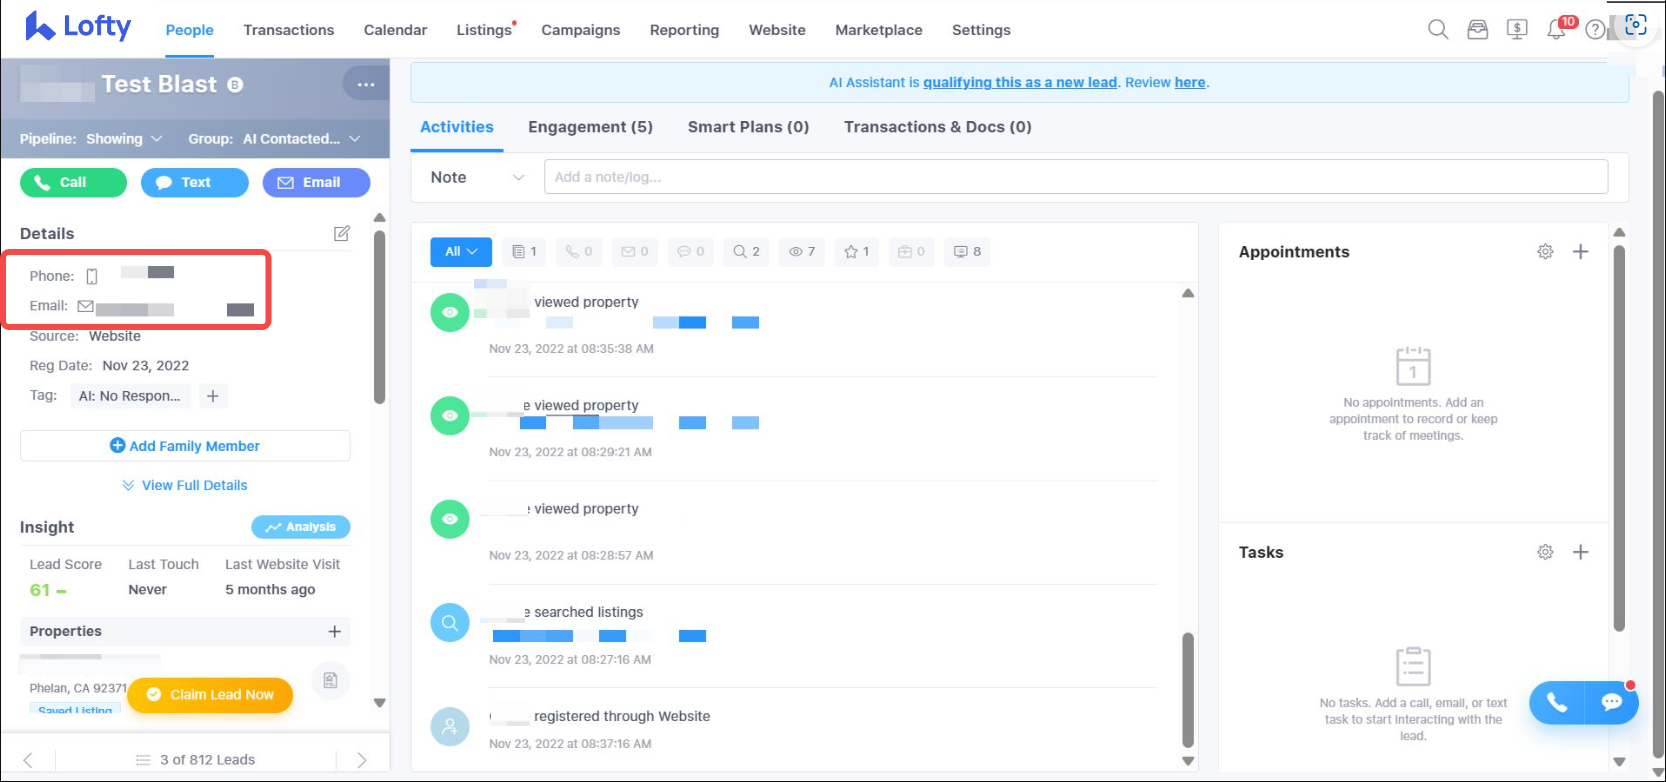1666x782 pixels.
Task: Open 'qualifying this as a new lead' link
Action: click(1020, 83)
